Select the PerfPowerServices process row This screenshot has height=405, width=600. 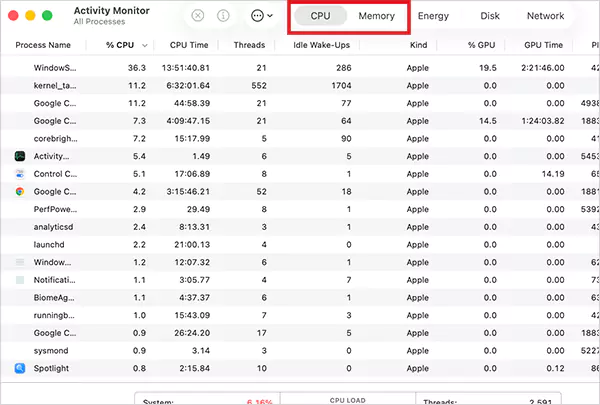tap(300, 209)
